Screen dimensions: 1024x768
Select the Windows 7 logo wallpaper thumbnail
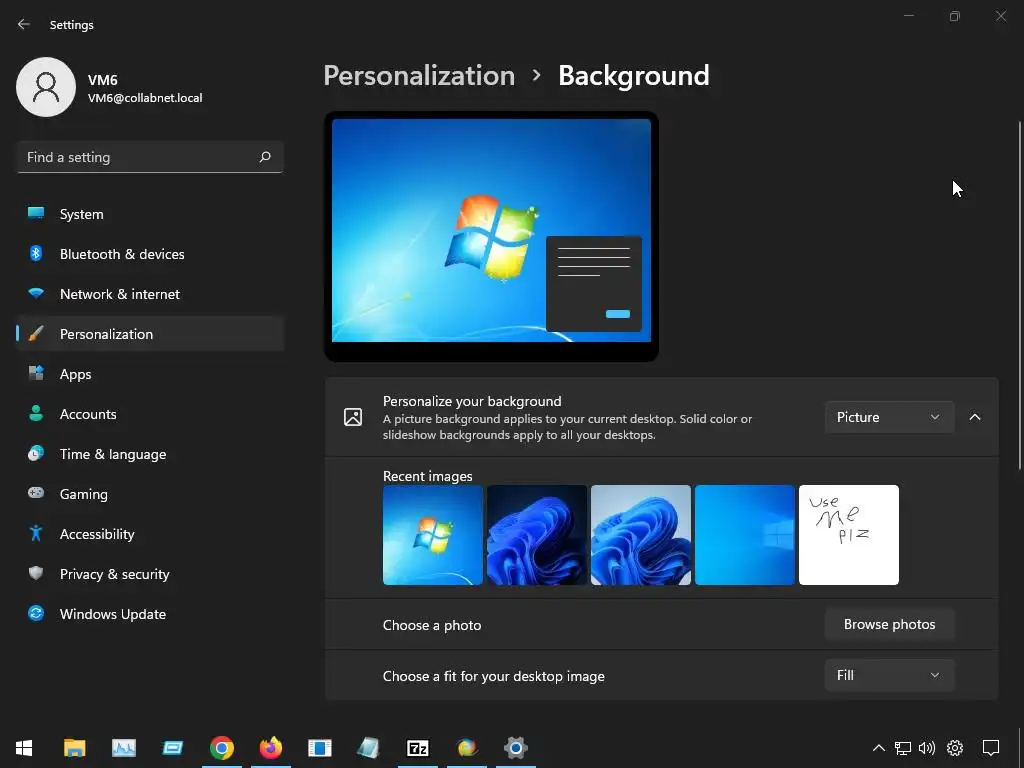tap(433, 535)
